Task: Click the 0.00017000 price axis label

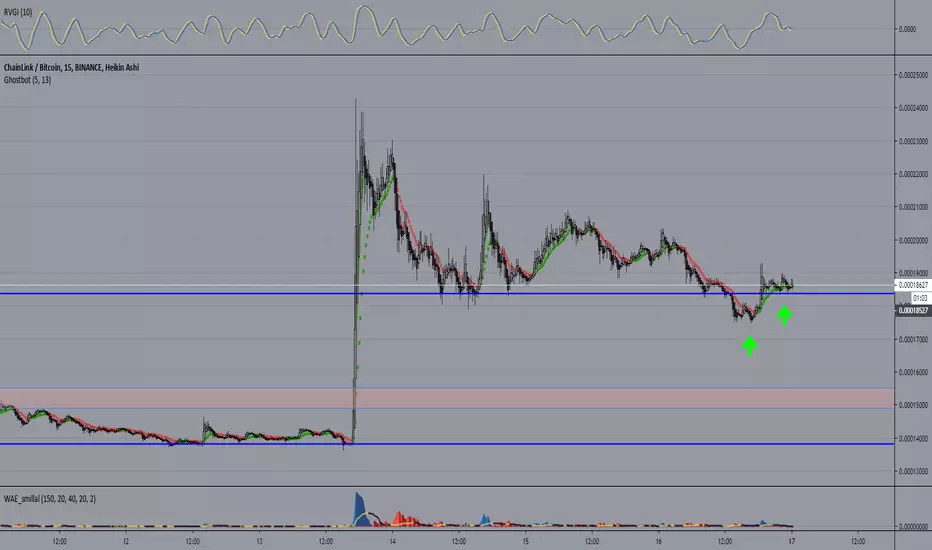Action: coord(913,340)
